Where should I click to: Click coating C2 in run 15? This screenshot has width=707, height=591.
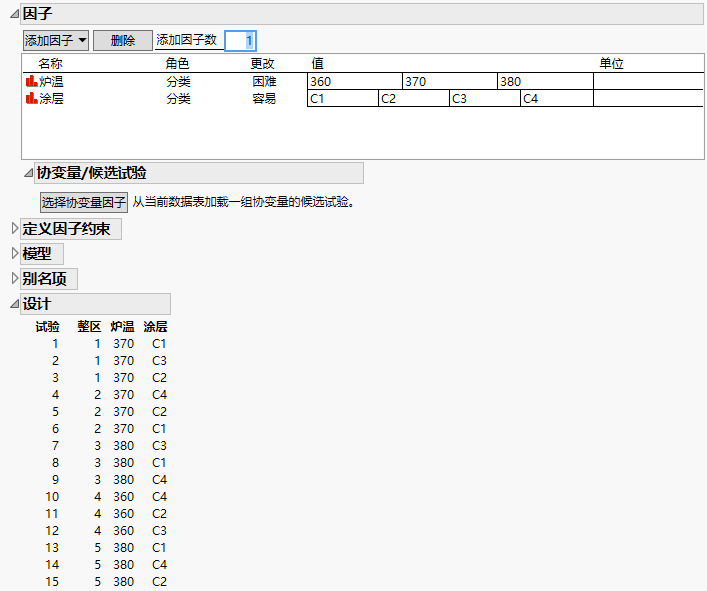pyautogui.click(x=159, y=582)
